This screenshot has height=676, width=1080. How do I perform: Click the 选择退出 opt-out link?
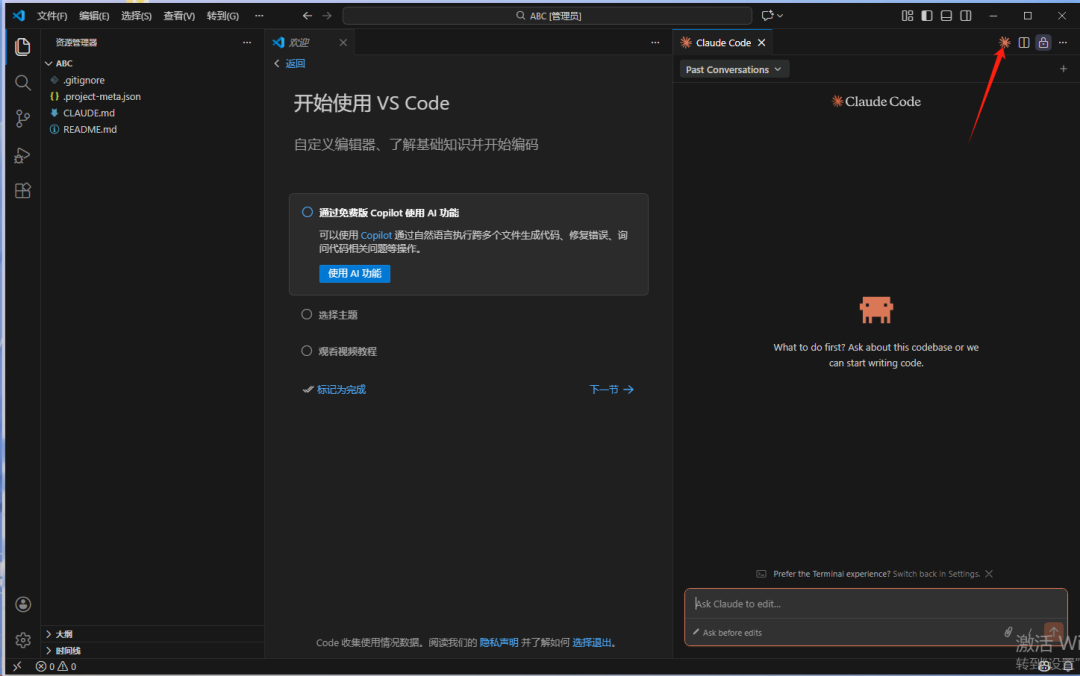pos(592,642)
